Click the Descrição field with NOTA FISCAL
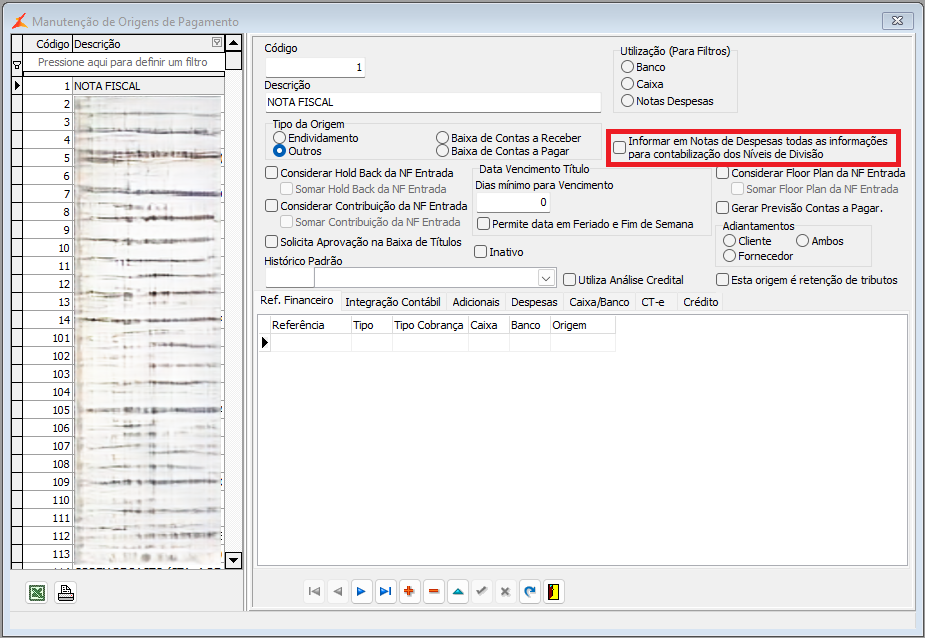The height and width of the screenshot is (638, 925). (433, 102)
